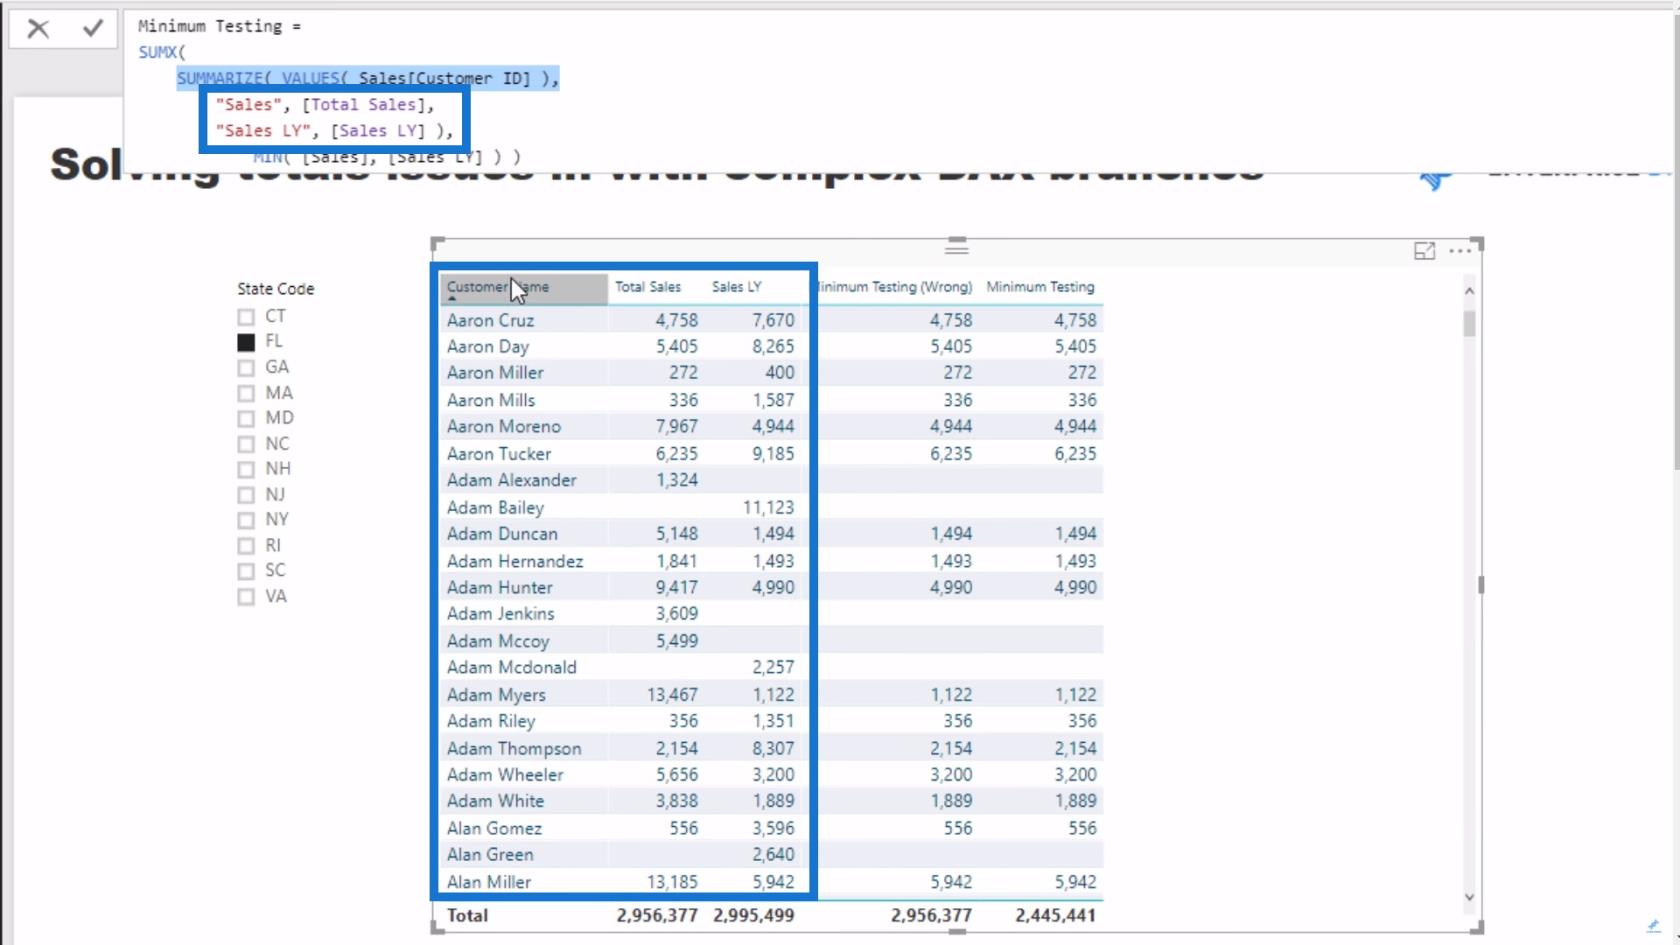Cancel the formula edit with the X icon
Viewport: 1680px width, 945px height.
click(x=38, y=29)
